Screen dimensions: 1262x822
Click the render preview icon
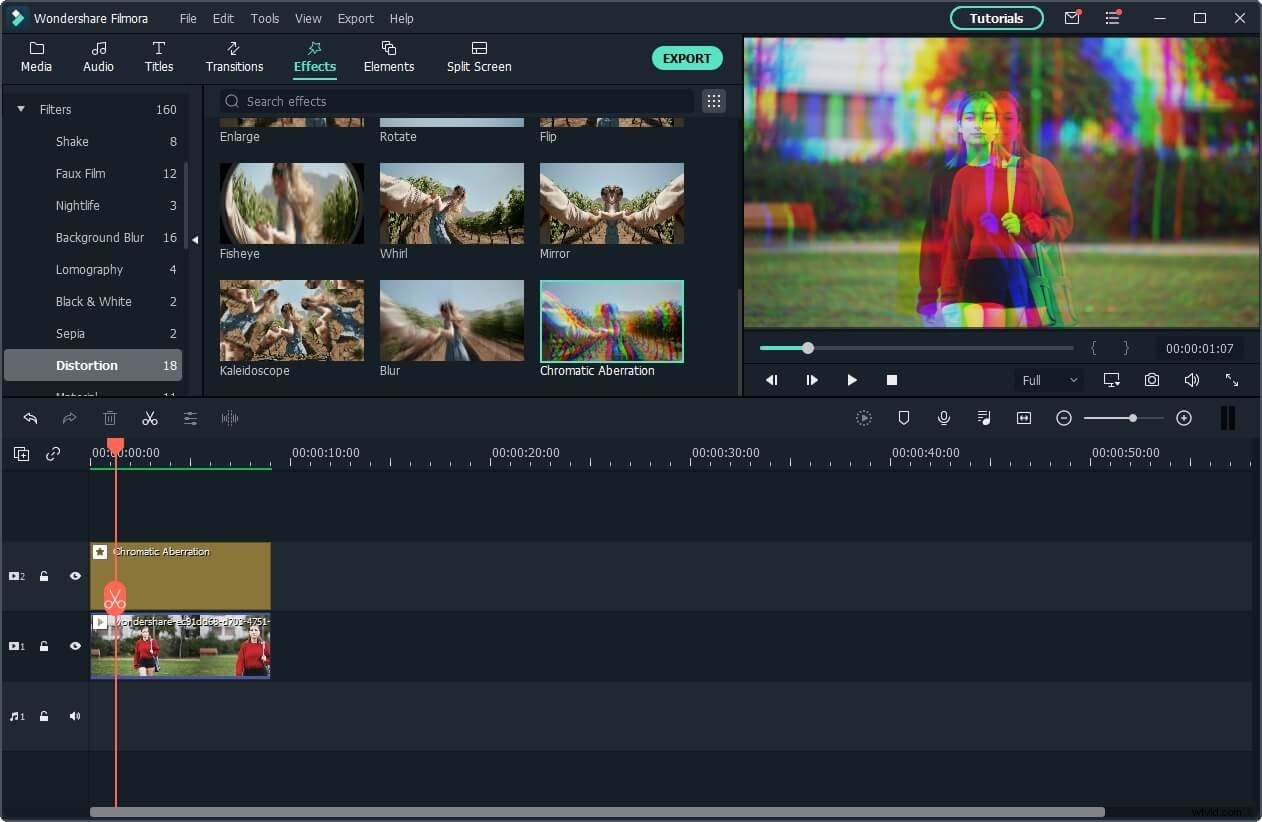[x=864, y=418]
